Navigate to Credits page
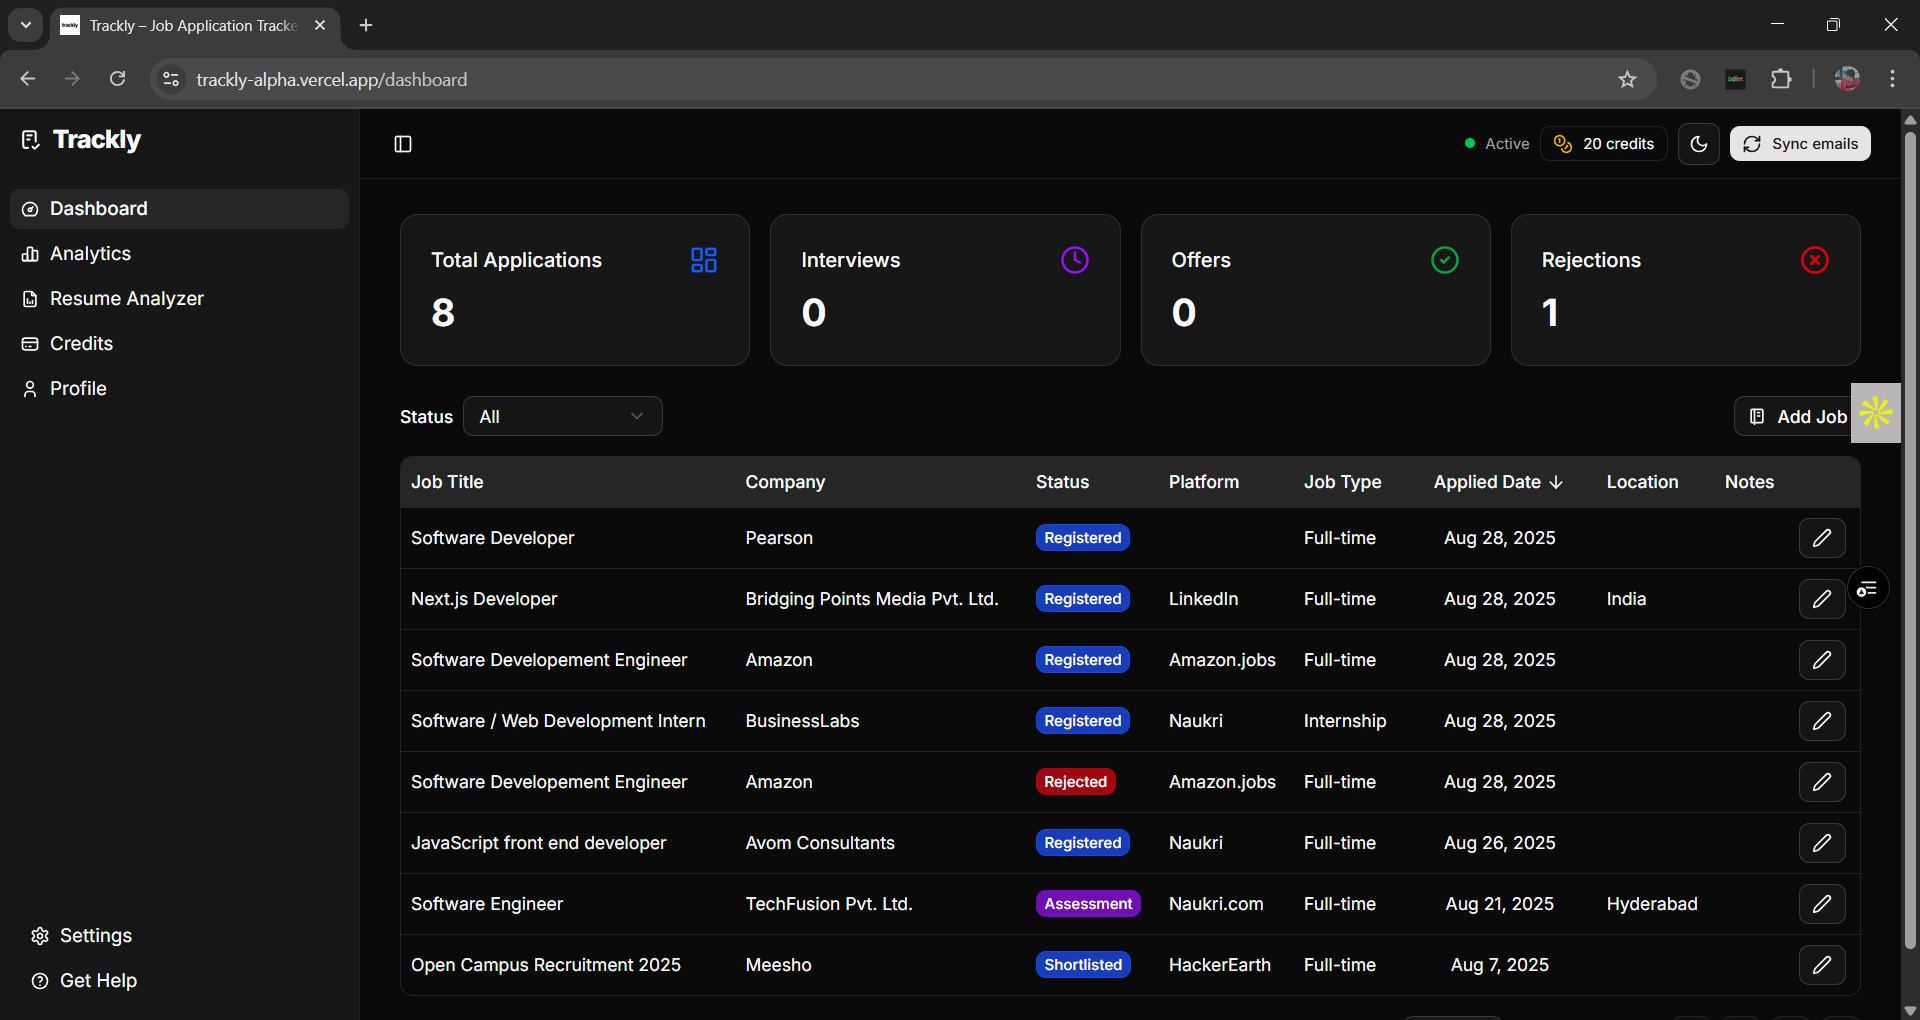1920x1020 pixels. [179, 344]
